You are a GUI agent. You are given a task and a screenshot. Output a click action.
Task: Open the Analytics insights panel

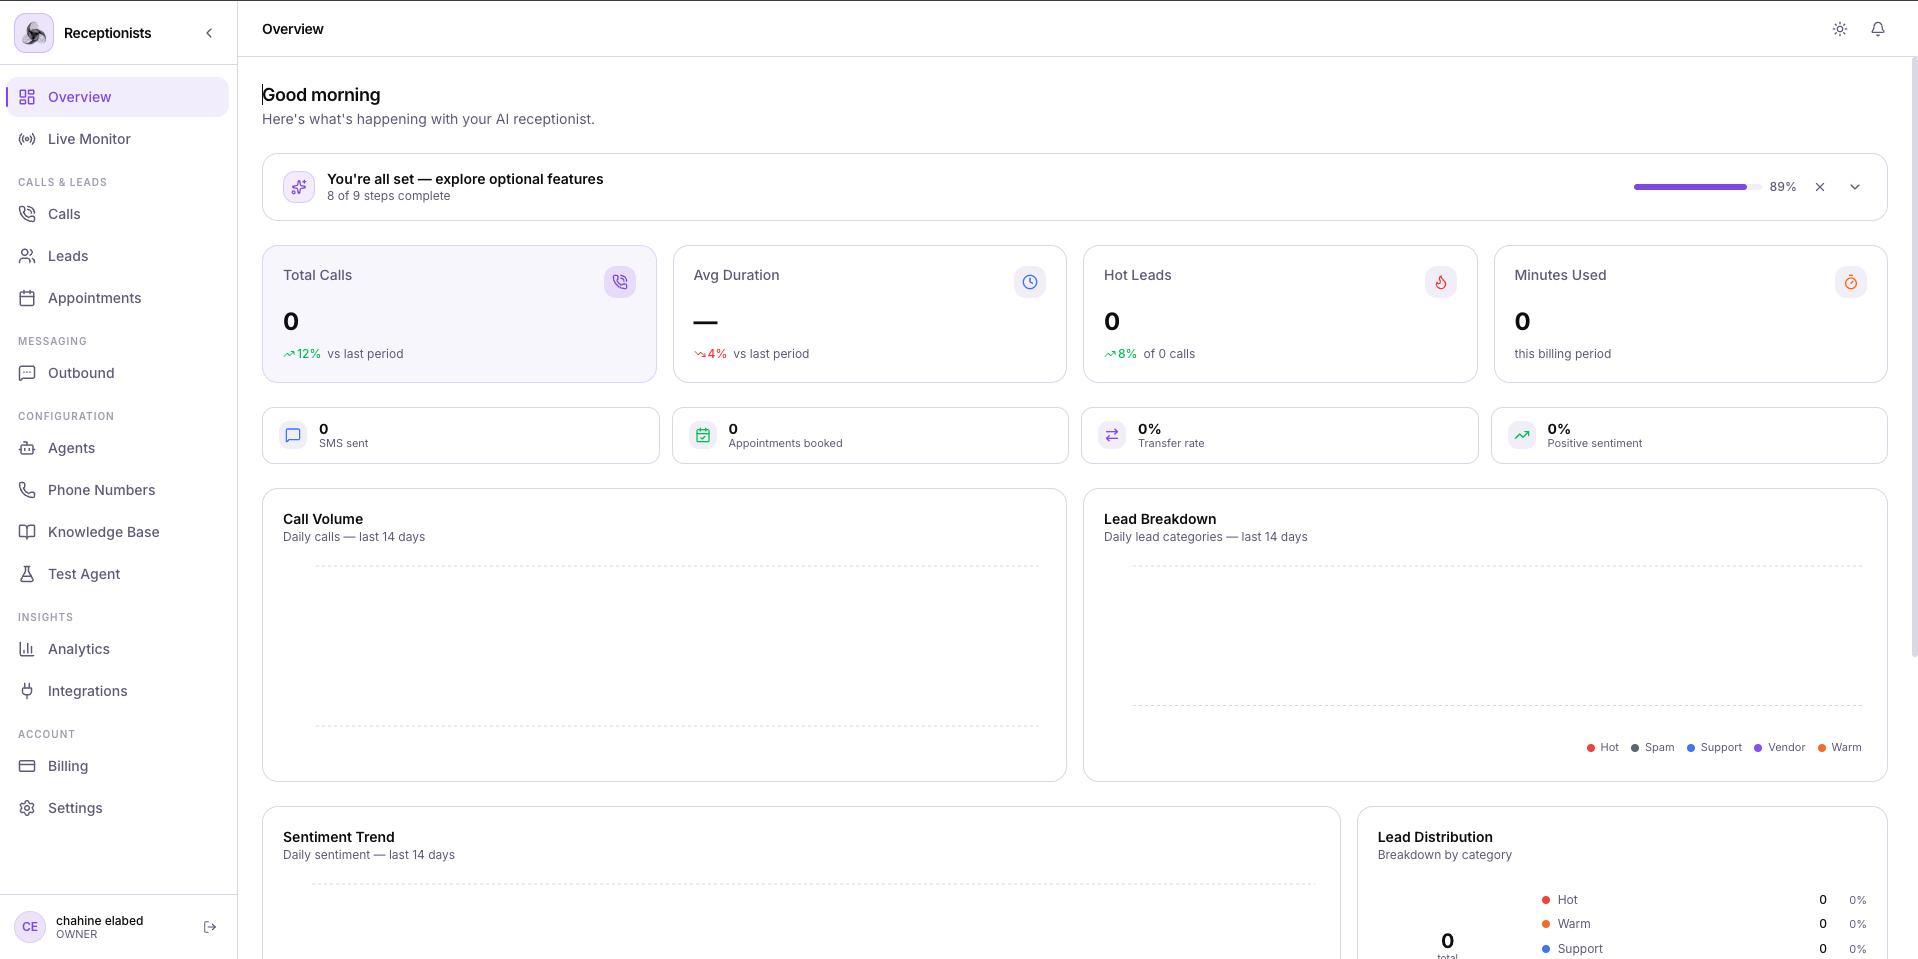(79, 649)
